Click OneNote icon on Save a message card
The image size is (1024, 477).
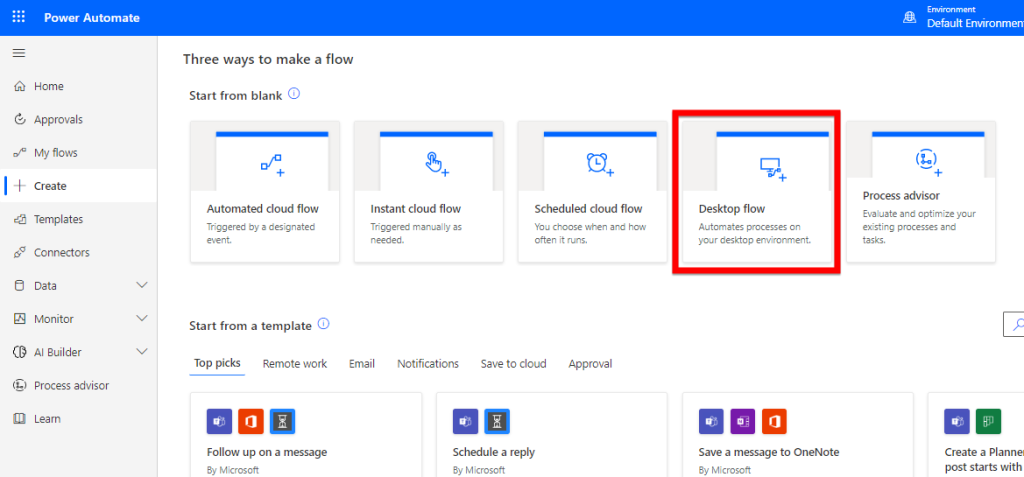click(743, 421)
